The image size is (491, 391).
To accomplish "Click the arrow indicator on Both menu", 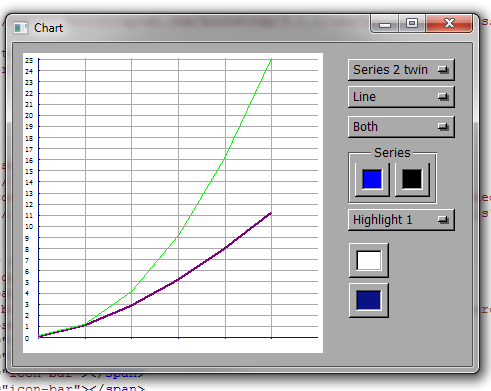I will (443, 127).
